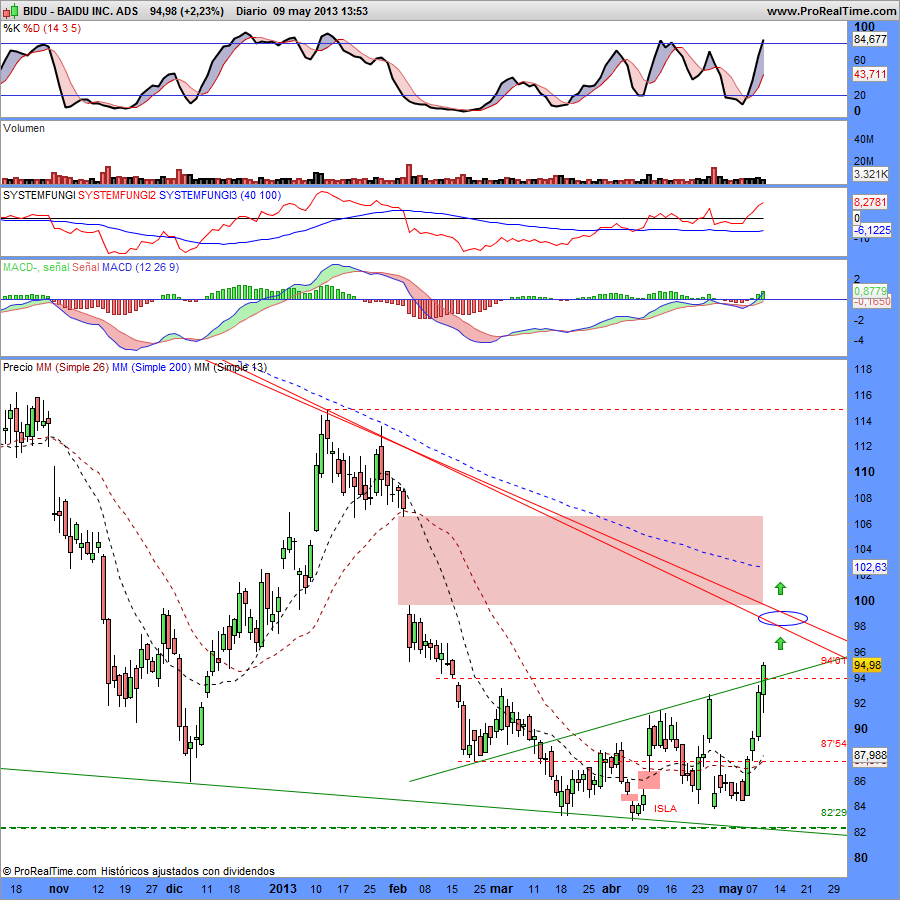This screenshot has height=900, width=900.
Task: Select the %K stochastic label
Action: [x=11, y=28]
